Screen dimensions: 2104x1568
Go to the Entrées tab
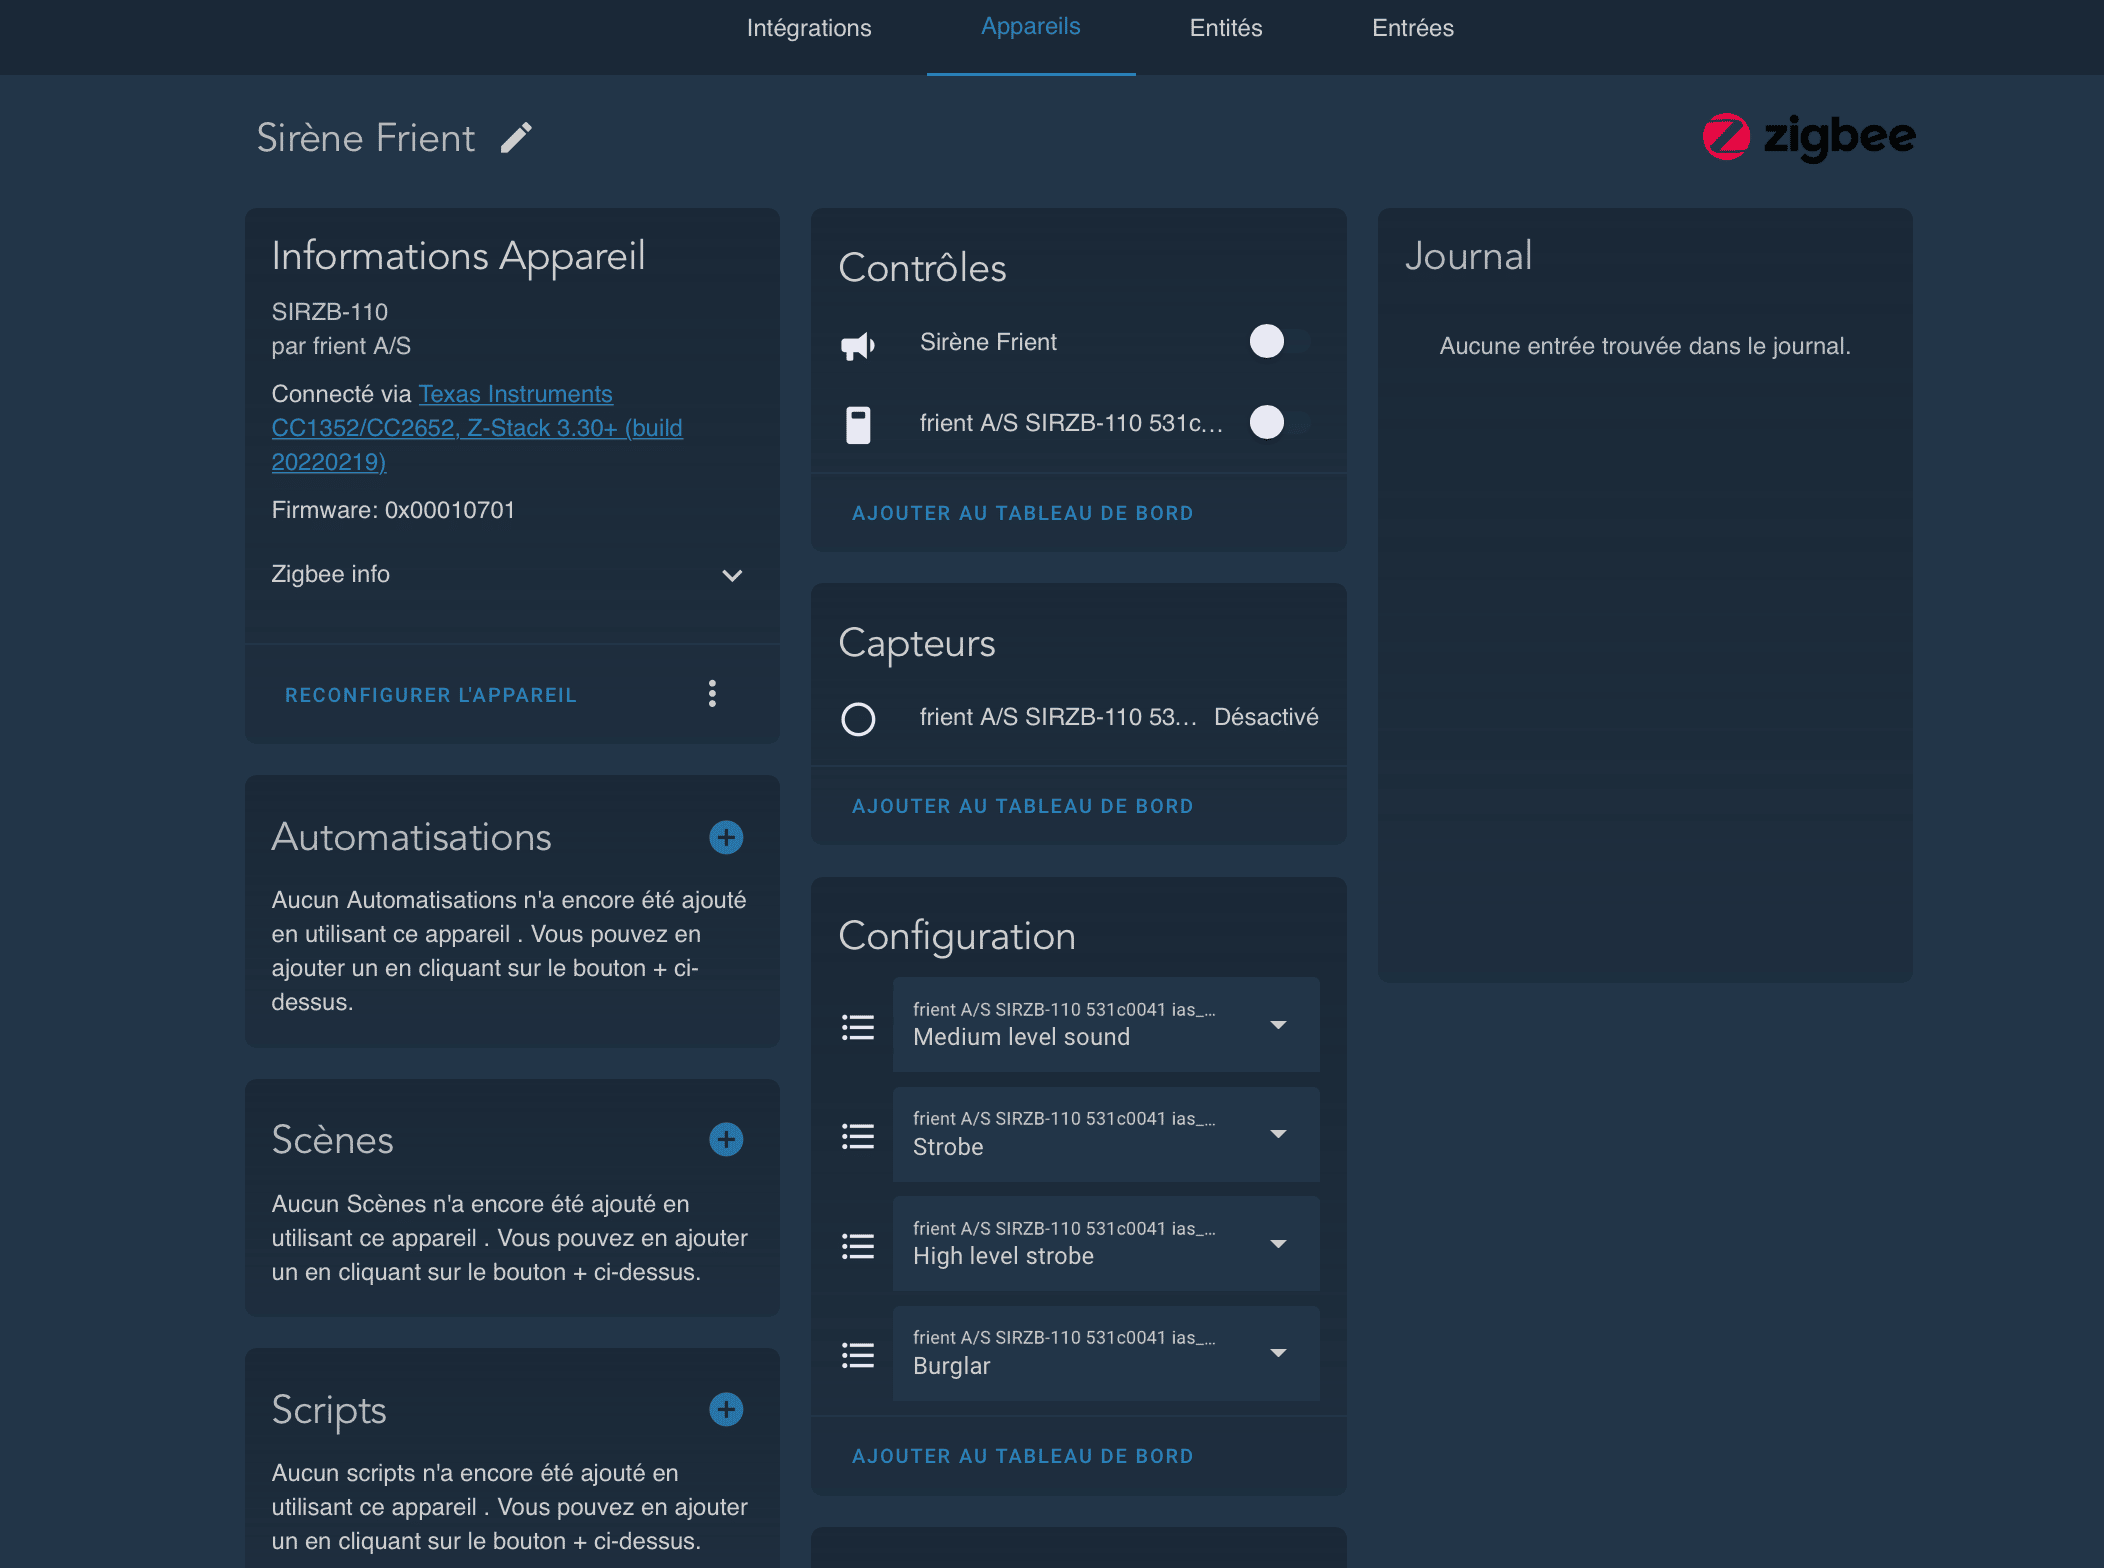[x=1413, y=28]
